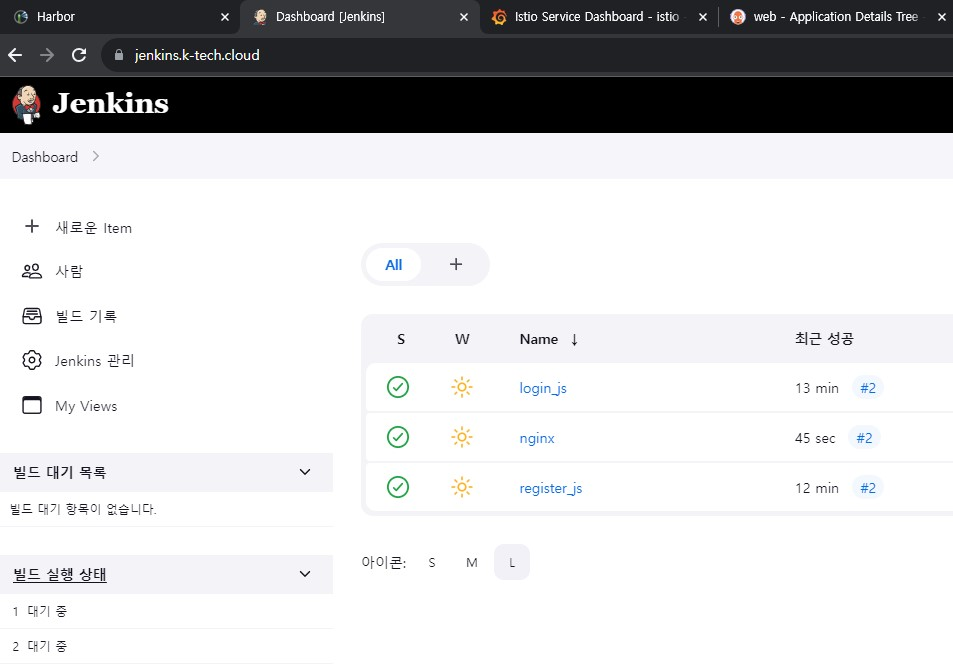Image resolution: width=953 pixels, height=665 pixels.
Task: Click login_js sunny weather icon
Action: click(462, 387)
